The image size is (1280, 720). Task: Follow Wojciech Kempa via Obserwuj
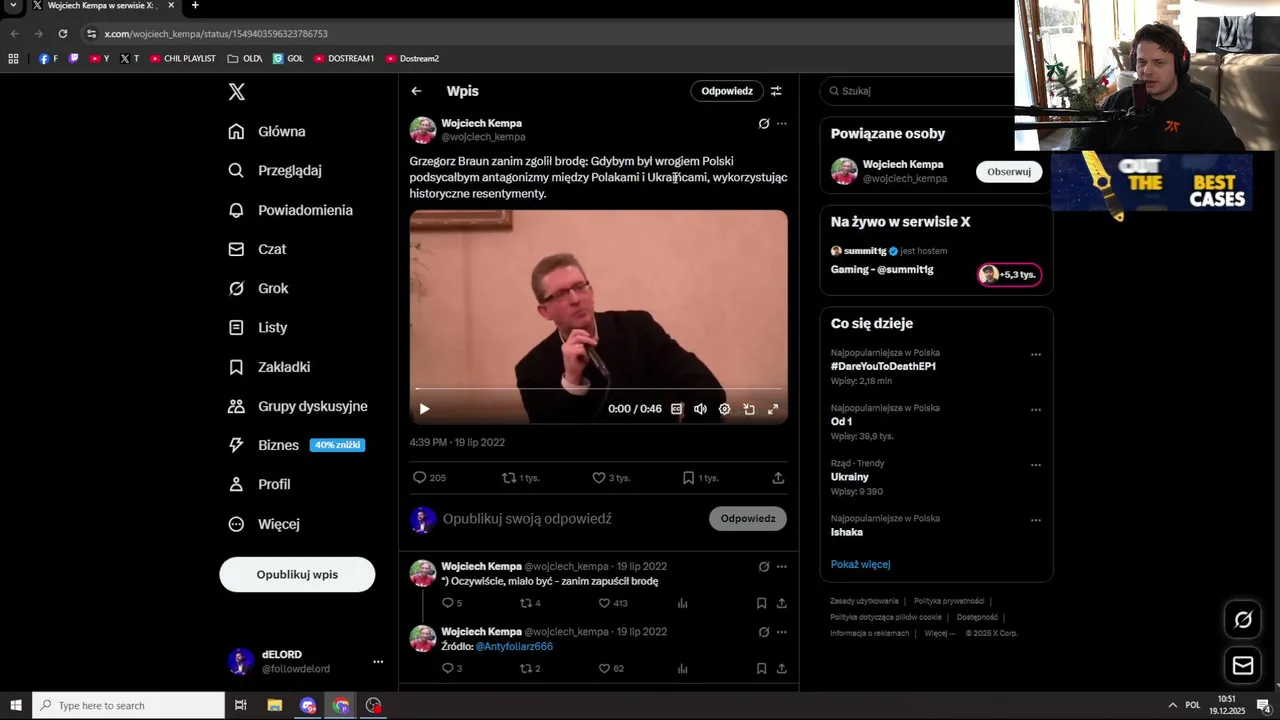point(1009,171)
